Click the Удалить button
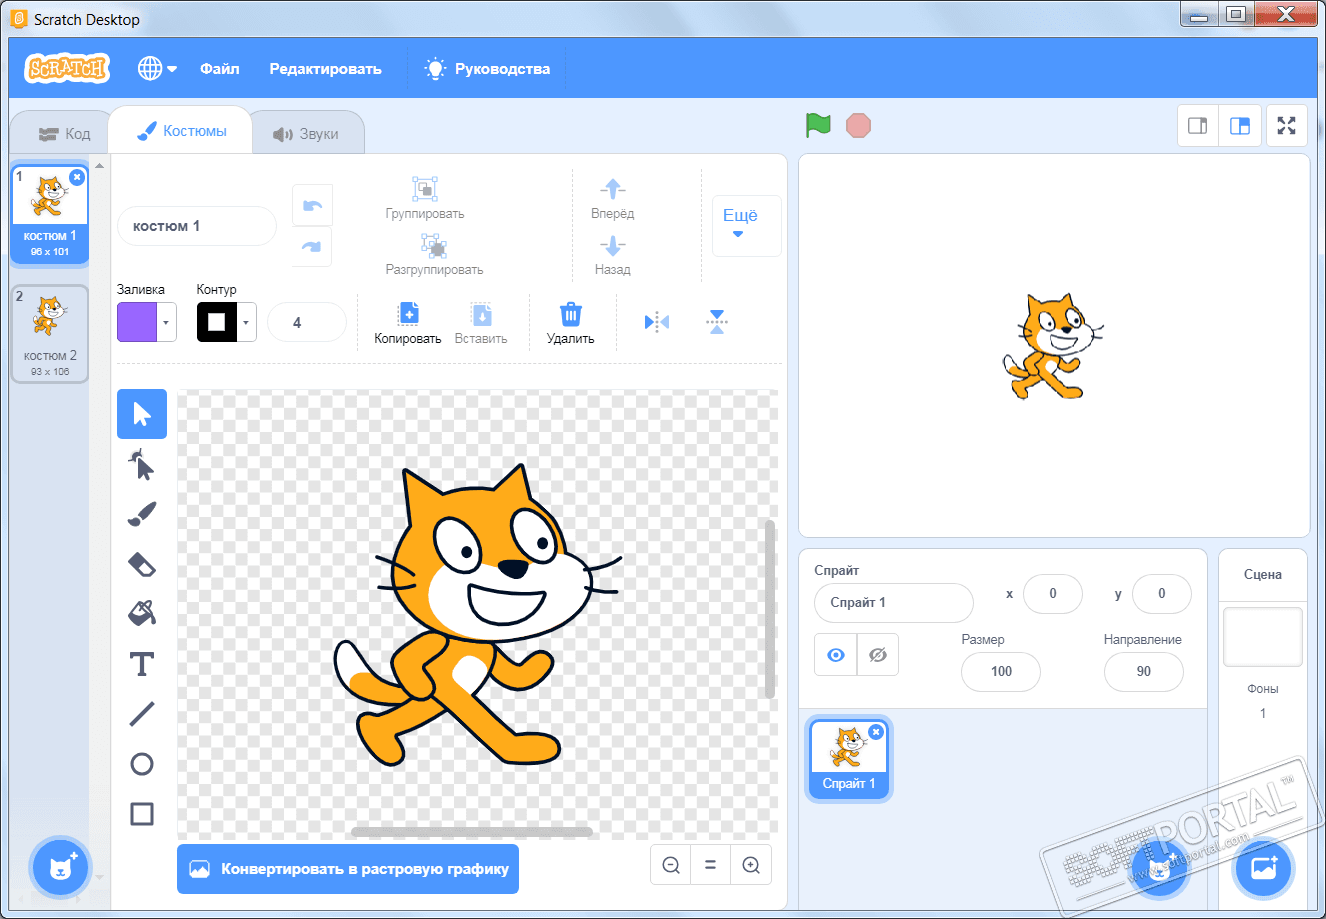1326x919 pixels. pos(571,323)
